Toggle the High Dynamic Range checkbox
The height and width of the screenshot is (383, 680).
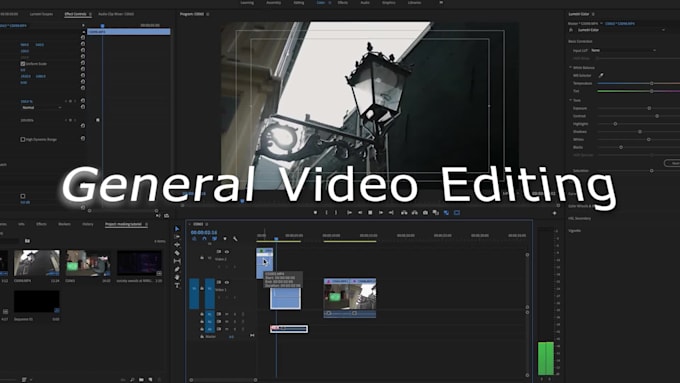click(23, 140)
